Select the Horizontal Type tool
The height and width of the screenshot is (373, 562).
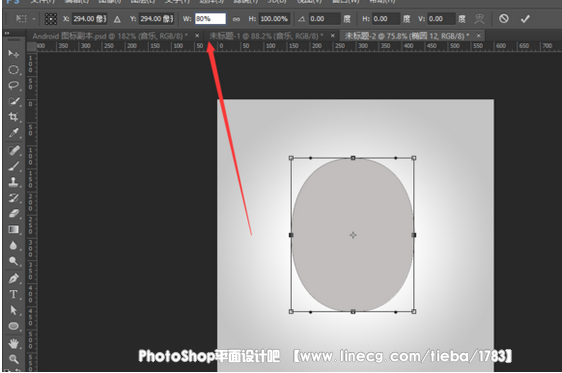[14, 294]
